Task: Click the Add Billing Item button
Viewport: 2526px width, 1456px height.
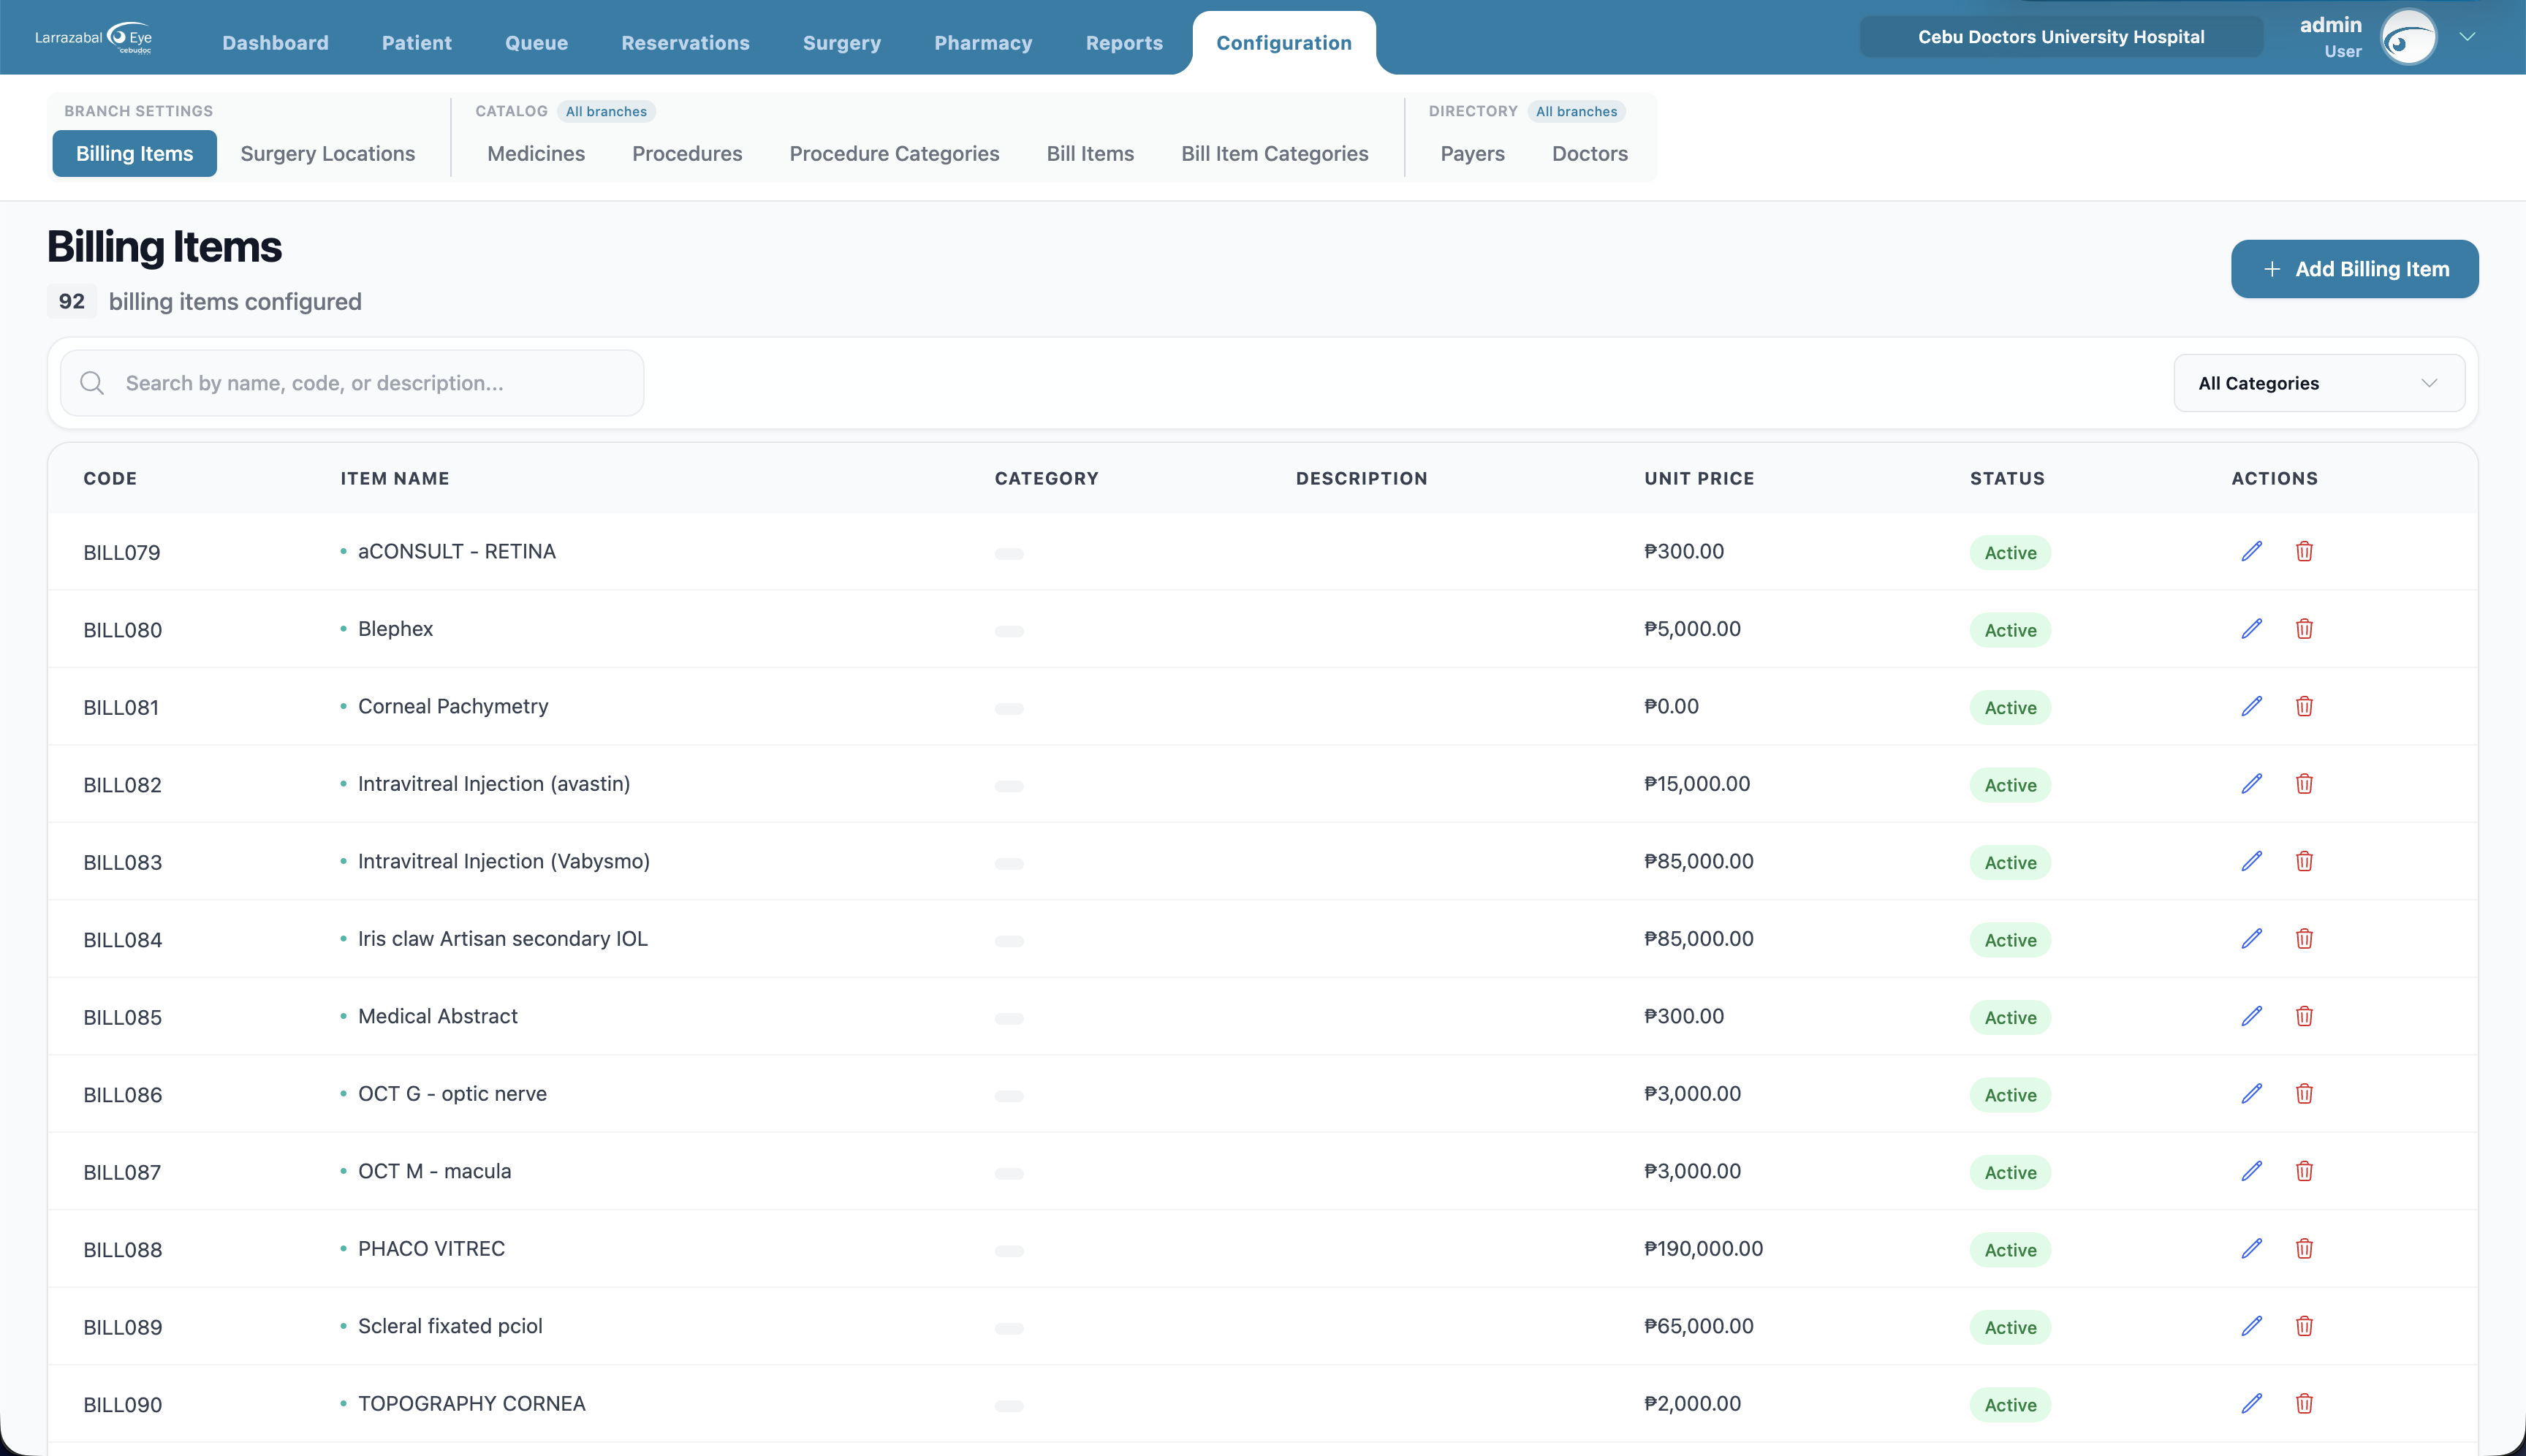Action: (x=2354, y=269)
